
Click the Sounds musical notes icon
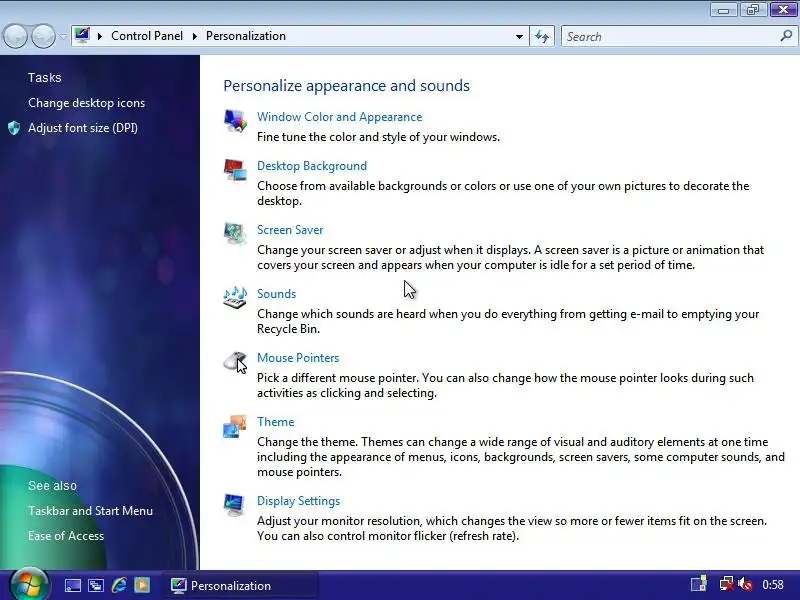click(235, 298)
